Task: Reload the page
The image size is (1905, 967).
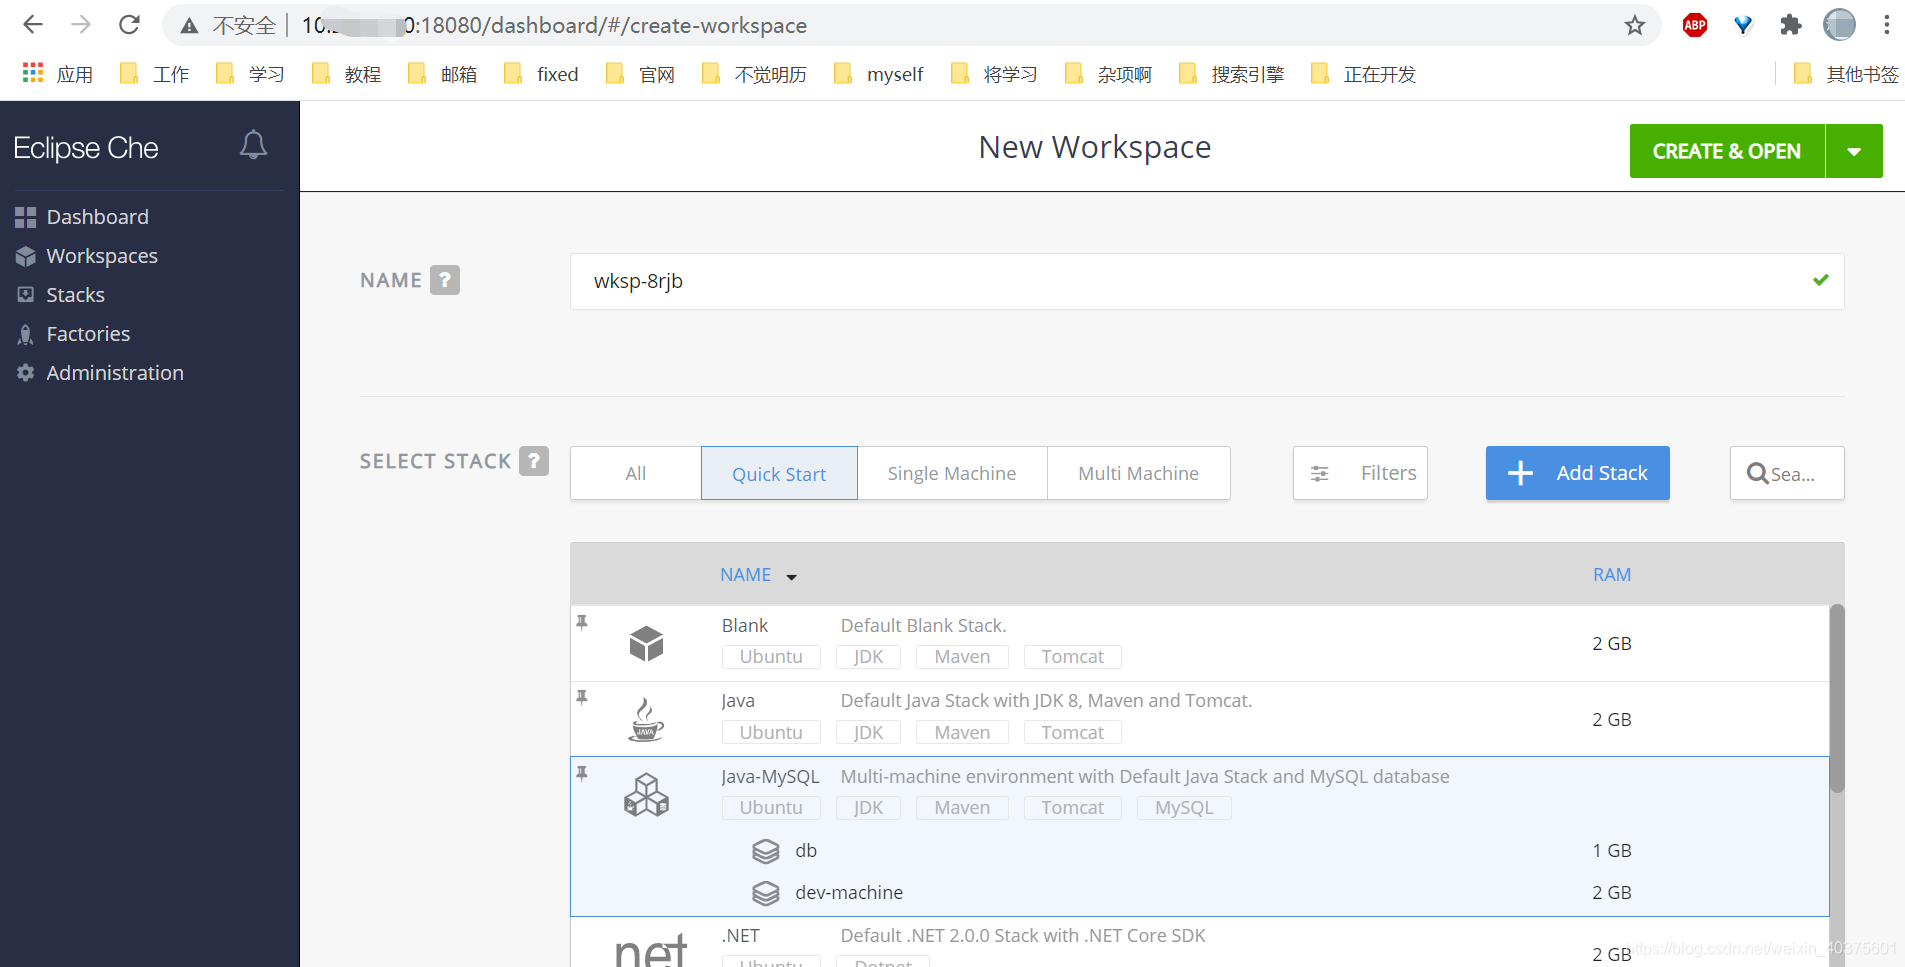Action: 129,25
